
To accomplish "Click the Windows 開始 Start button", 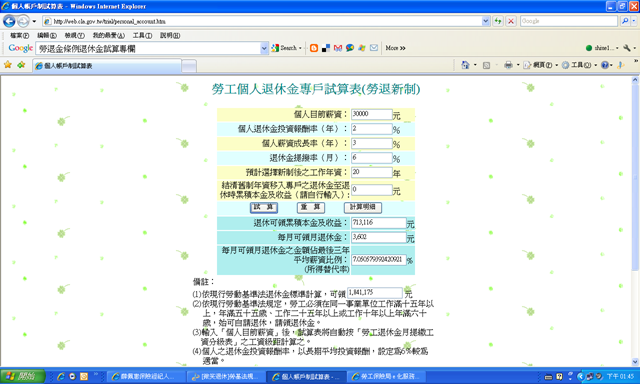I will (x=22, y=376).
